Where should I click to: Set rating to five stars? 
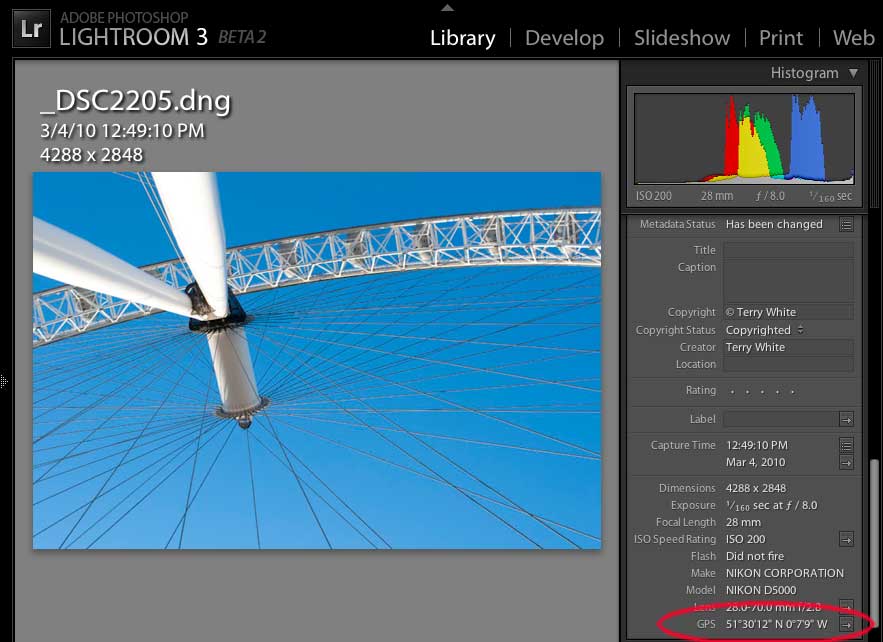[x=793, y=391]
